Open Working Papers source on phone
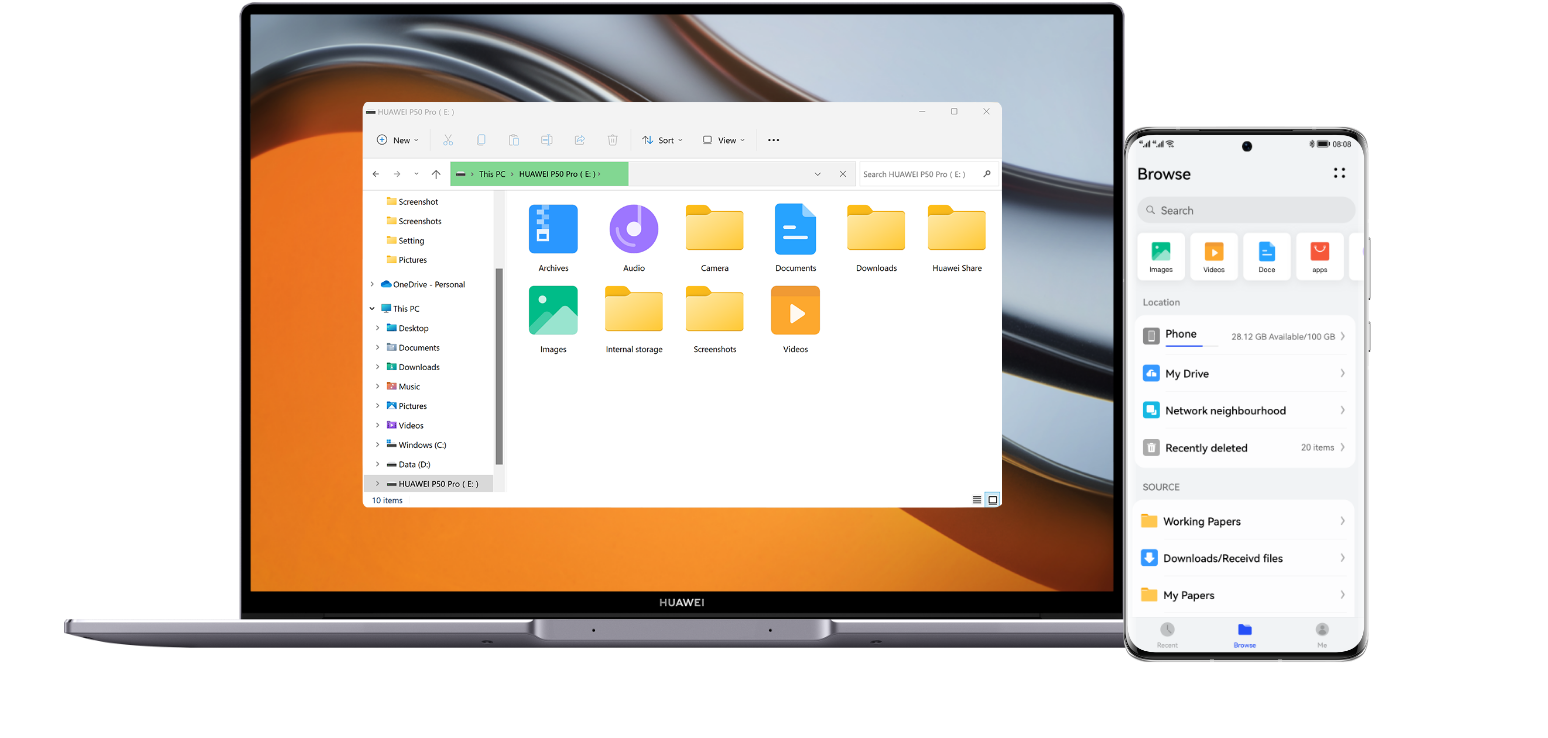The image size is (1548, 738). pos(1245,521)
